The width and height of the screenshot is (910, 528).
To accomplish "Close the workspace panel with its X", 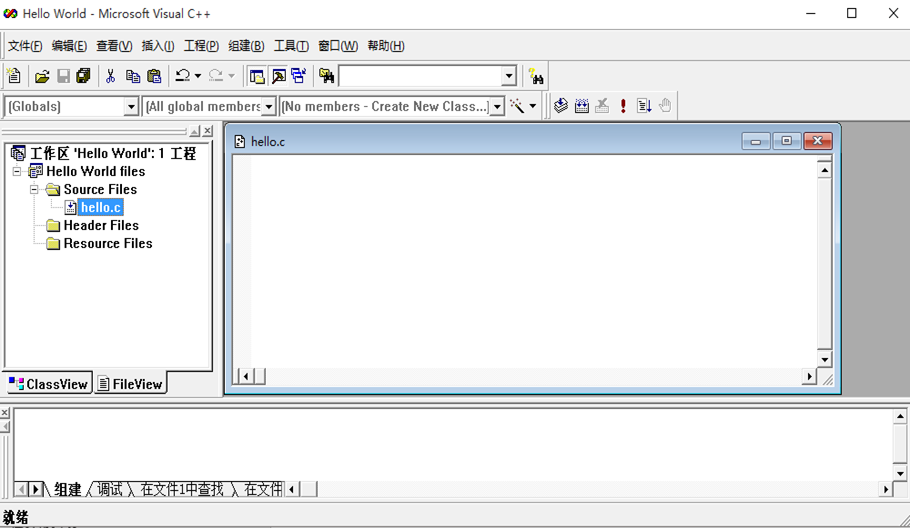I will click(x=208, y=131).
